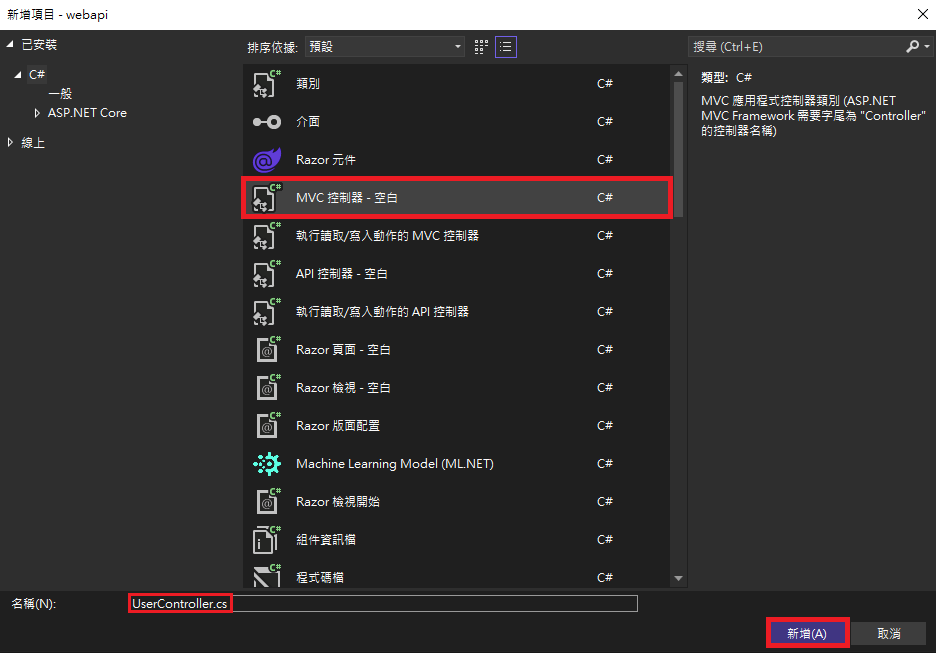
Task: Select the 一般 category
Action: click(x=60, y=94)
